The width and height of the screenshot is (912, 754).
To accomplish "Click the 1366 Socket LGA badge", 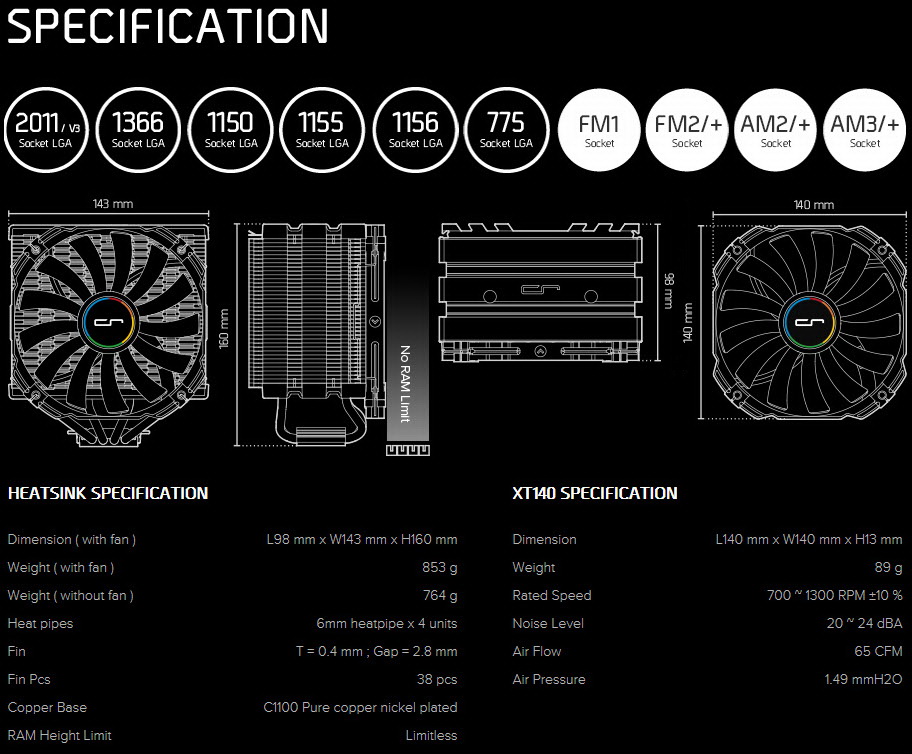I will (138, 130).
